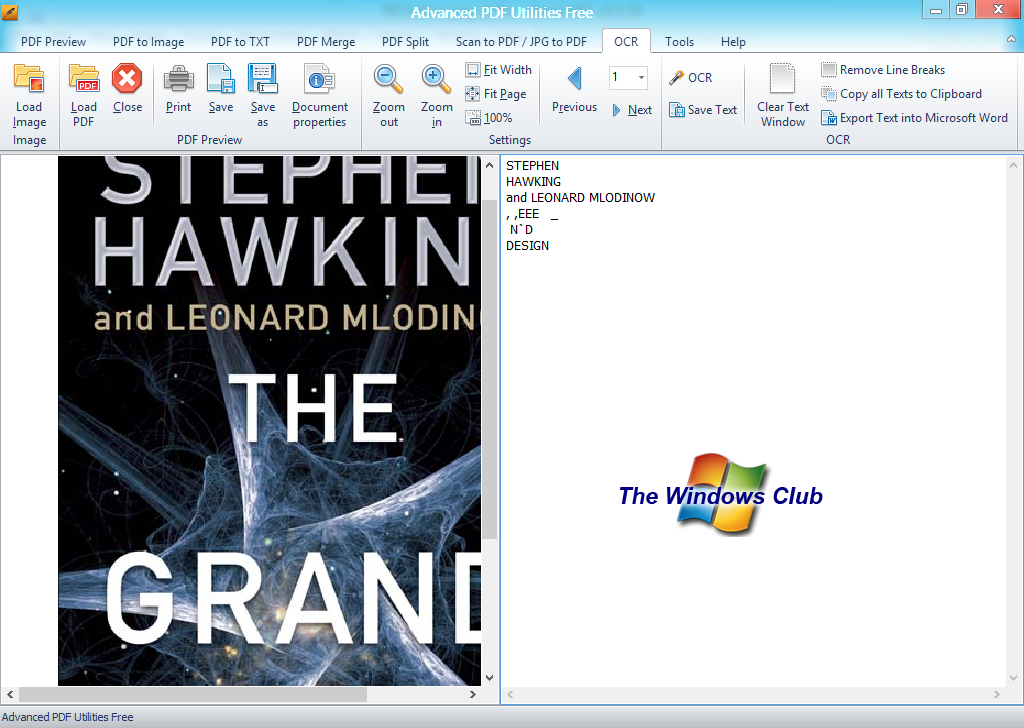
Task: Click the Load Image icon
Action: (29, 95)
